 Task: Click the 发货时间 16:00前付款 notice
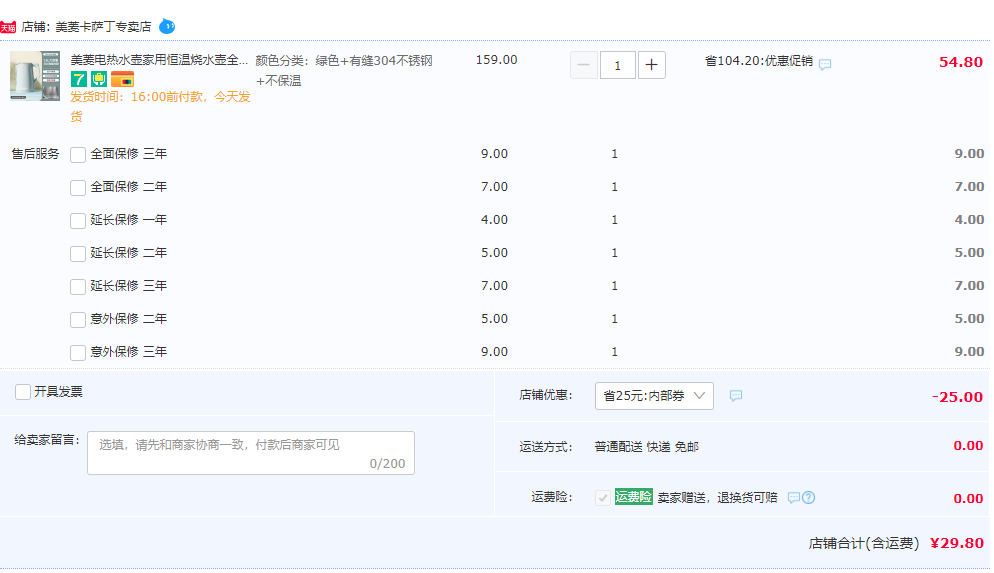(160, 106)
